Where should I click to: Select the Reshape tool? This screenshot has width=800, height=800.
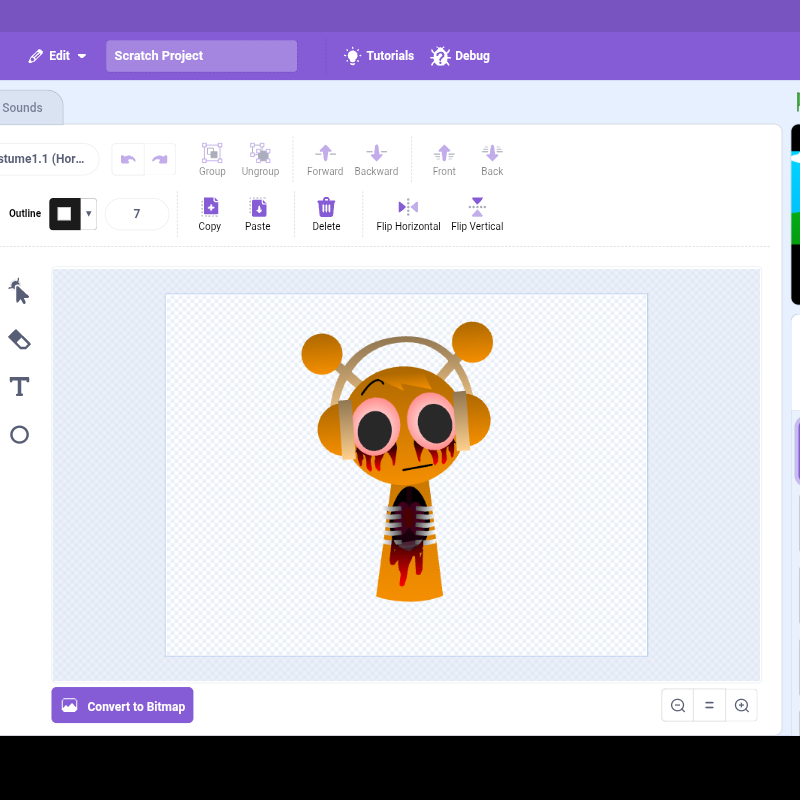coord(19,291)
